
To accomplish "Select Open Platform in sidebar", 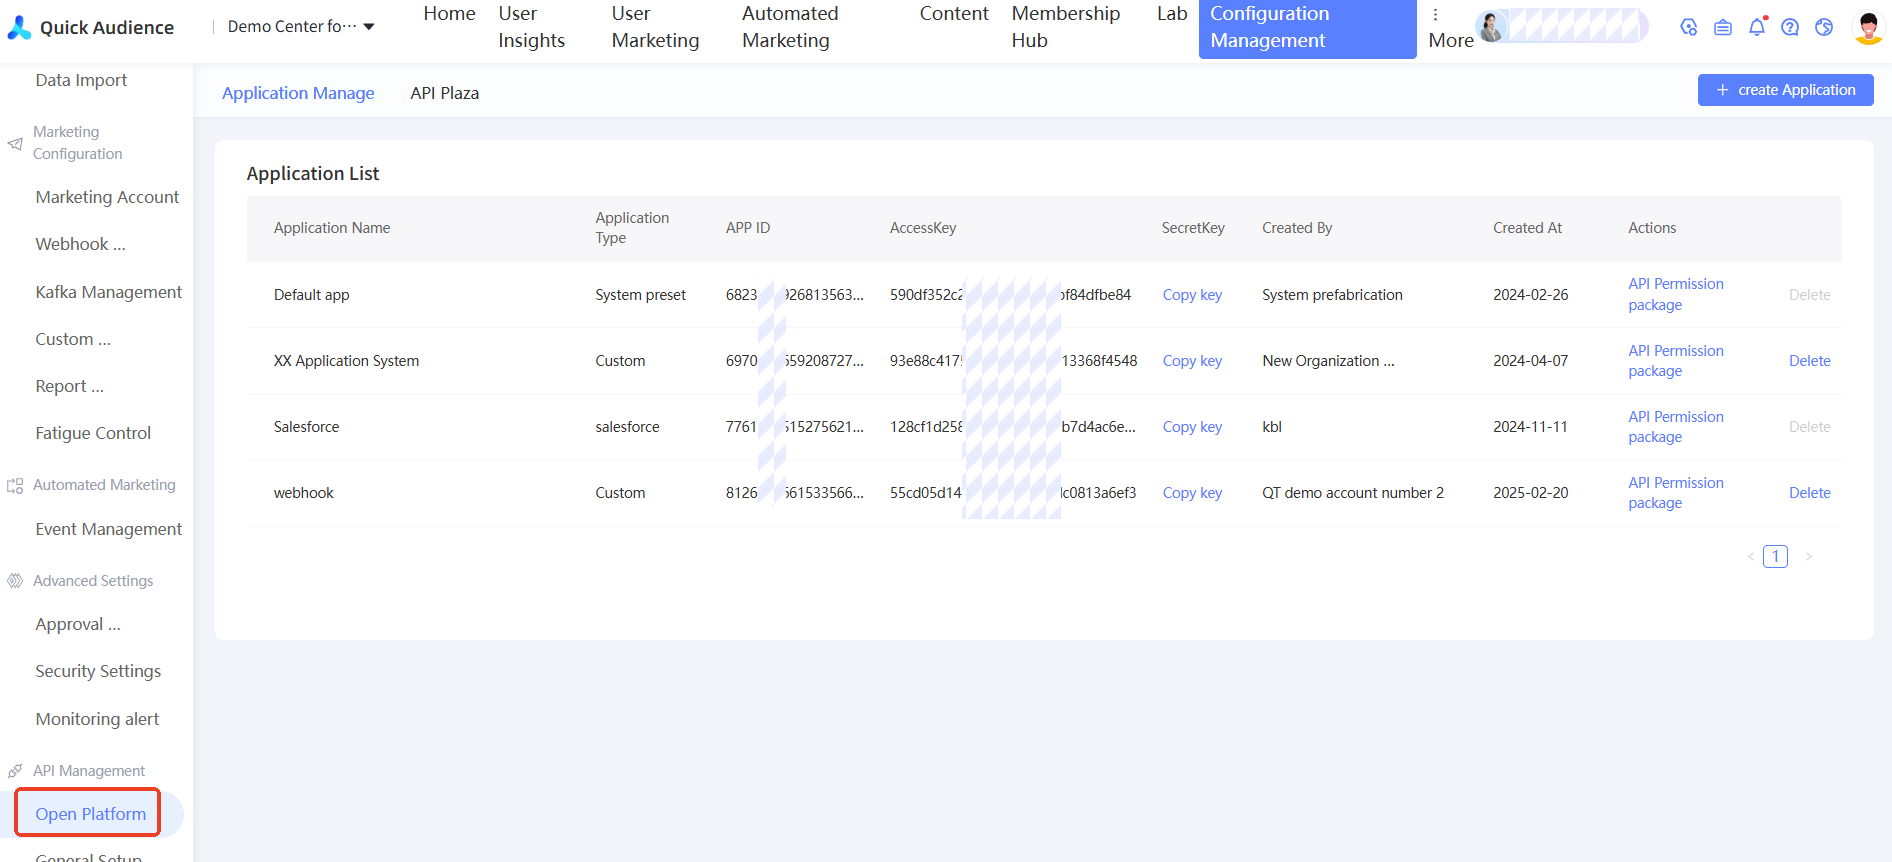I will click(x=91, y=814).
